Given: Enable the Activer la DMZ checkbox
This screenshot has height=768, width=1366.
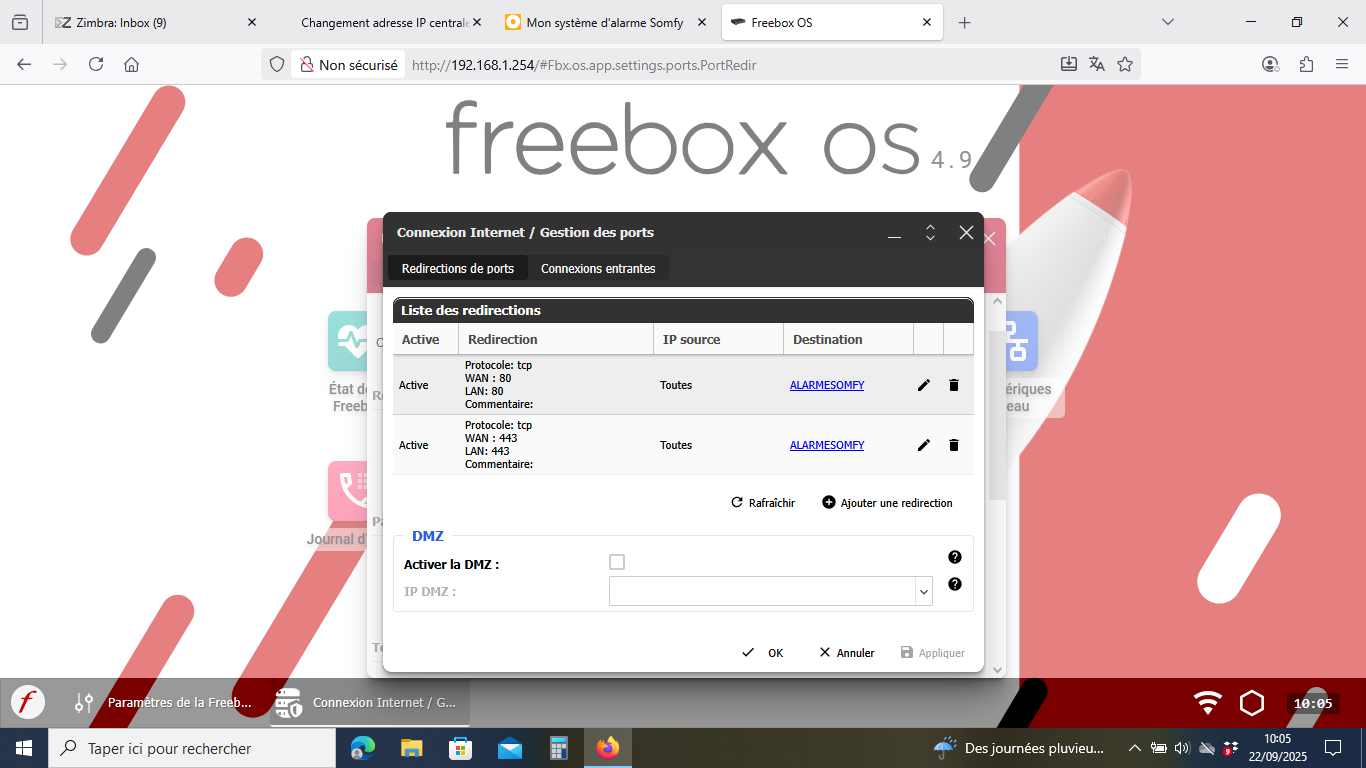Looking at the screenshot, I should [617, 562].
